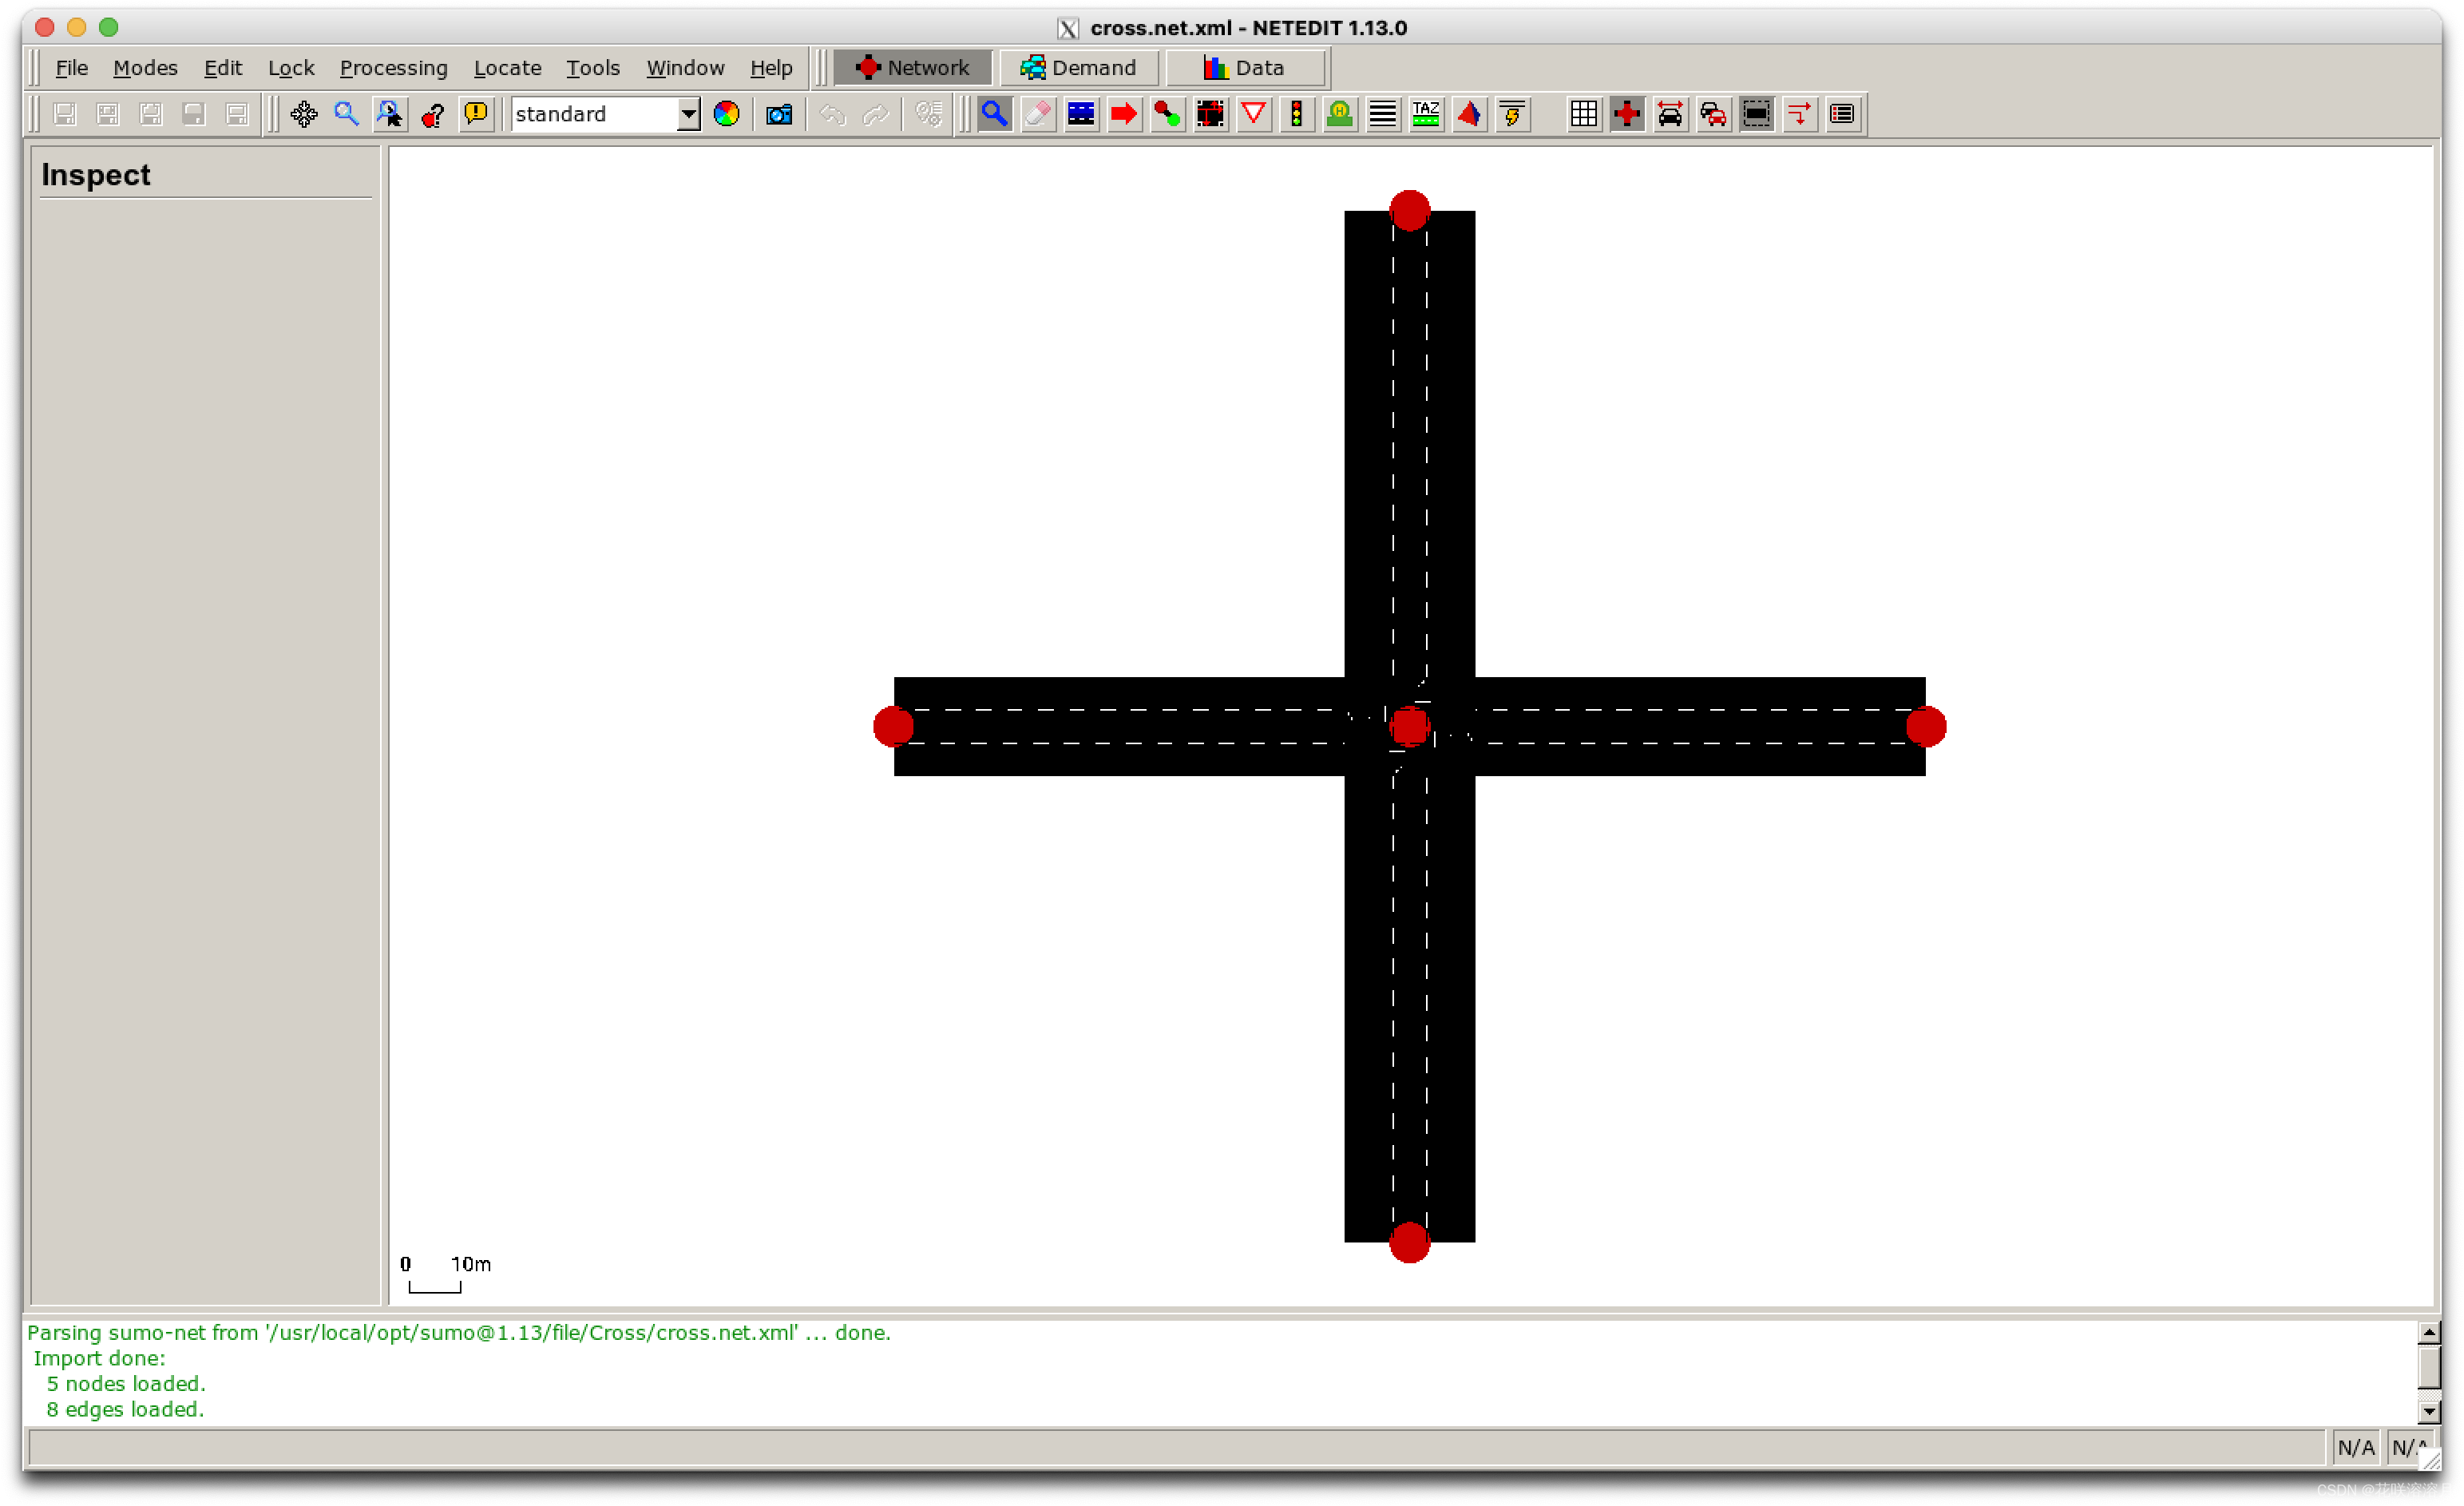This screenshot has height=1506, width=2464.
Task: Open the Modes menu
Action: coord(145,68)
